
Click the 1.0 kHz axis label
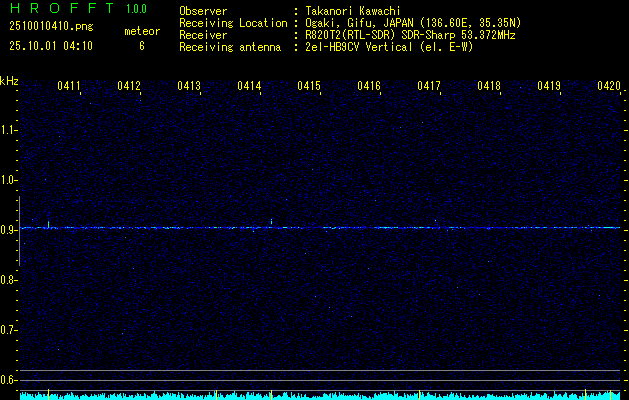coord(8,180)
